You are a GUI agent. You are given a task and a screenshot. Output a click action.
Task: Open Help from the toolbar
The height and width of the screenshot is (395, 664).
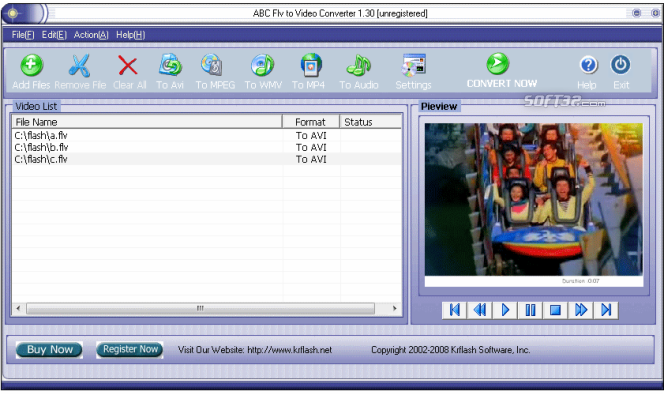click(589, 65)
